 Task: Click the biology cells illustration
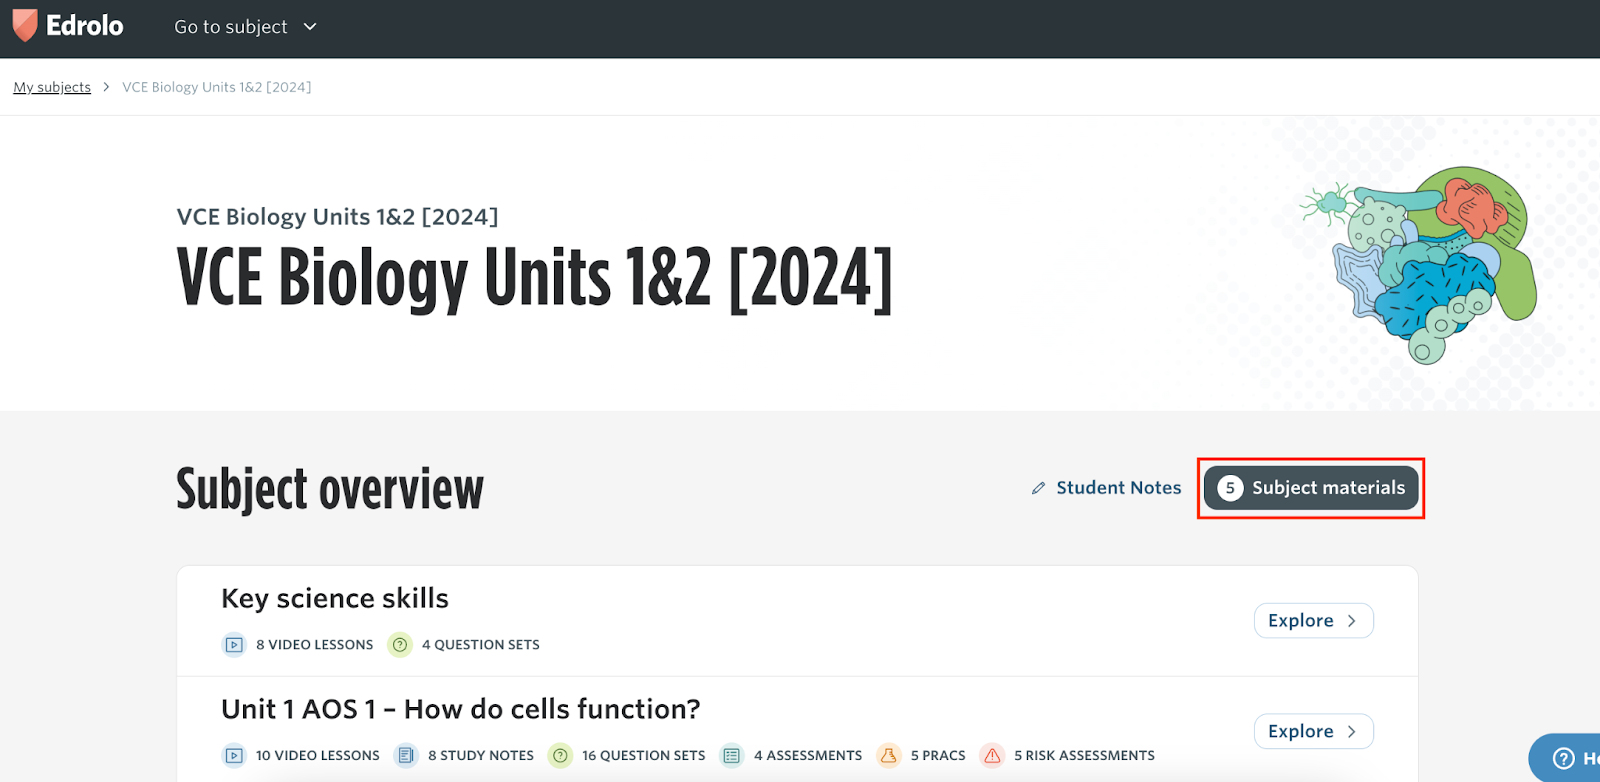pyautogui.click(x=1419, y=265)
